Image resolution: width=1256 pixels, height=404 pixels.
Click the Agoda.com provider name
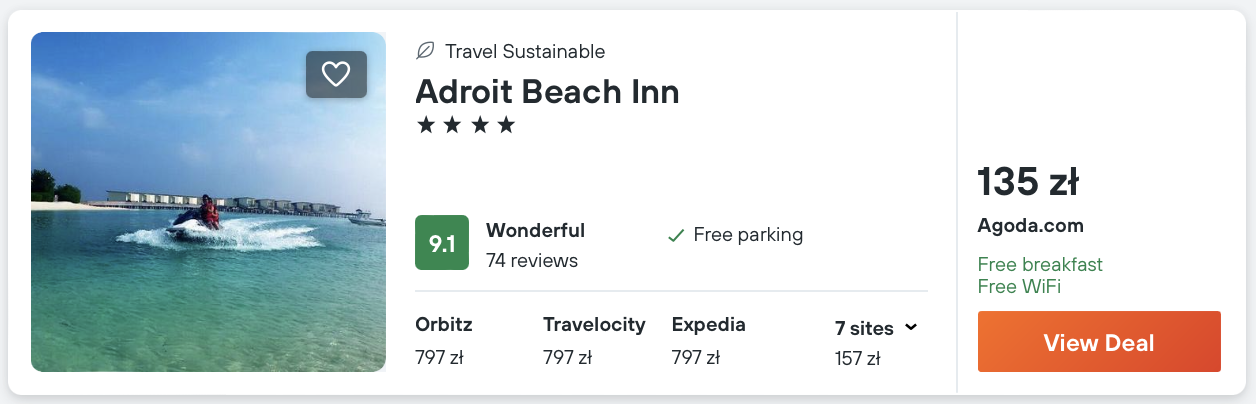1030,226
